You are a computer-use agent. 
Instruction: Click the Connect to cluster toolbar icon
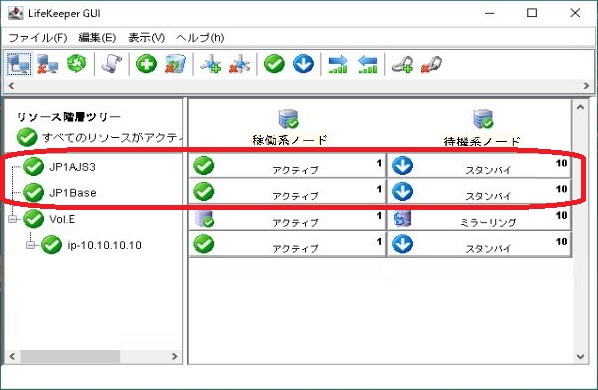pos(19,64)
